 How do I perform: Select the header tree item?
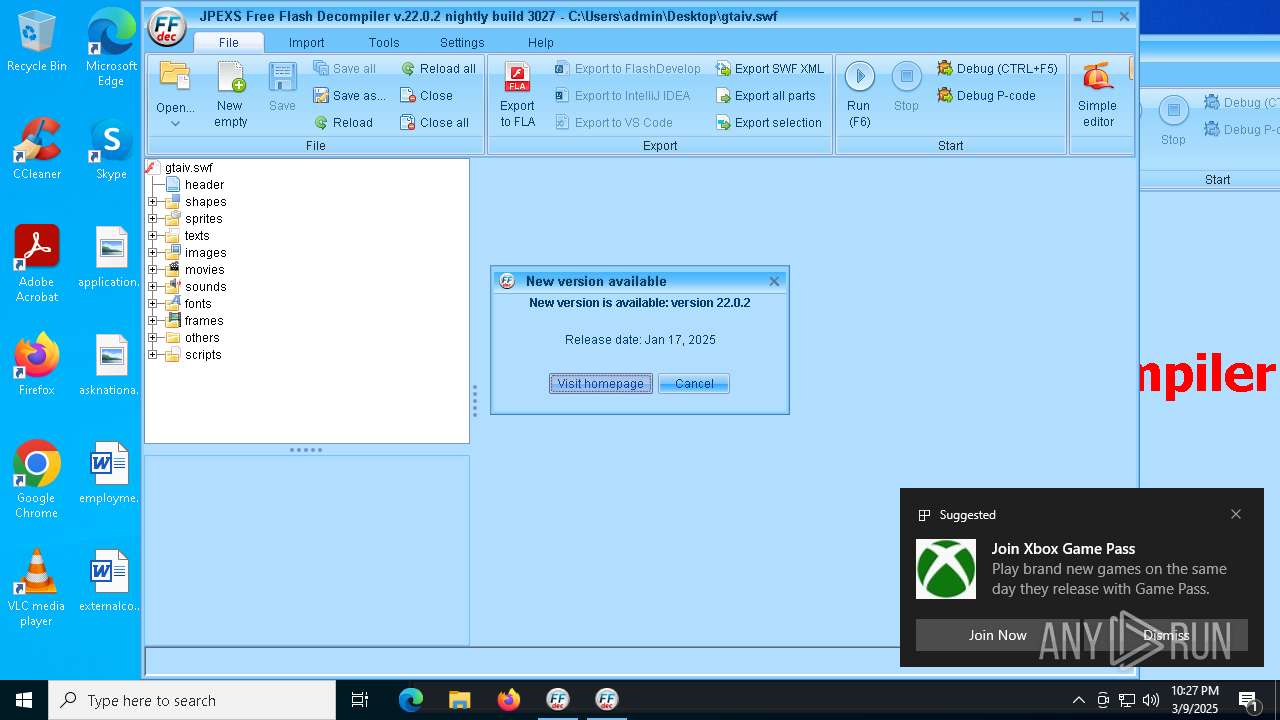click(x=204, y=185)
